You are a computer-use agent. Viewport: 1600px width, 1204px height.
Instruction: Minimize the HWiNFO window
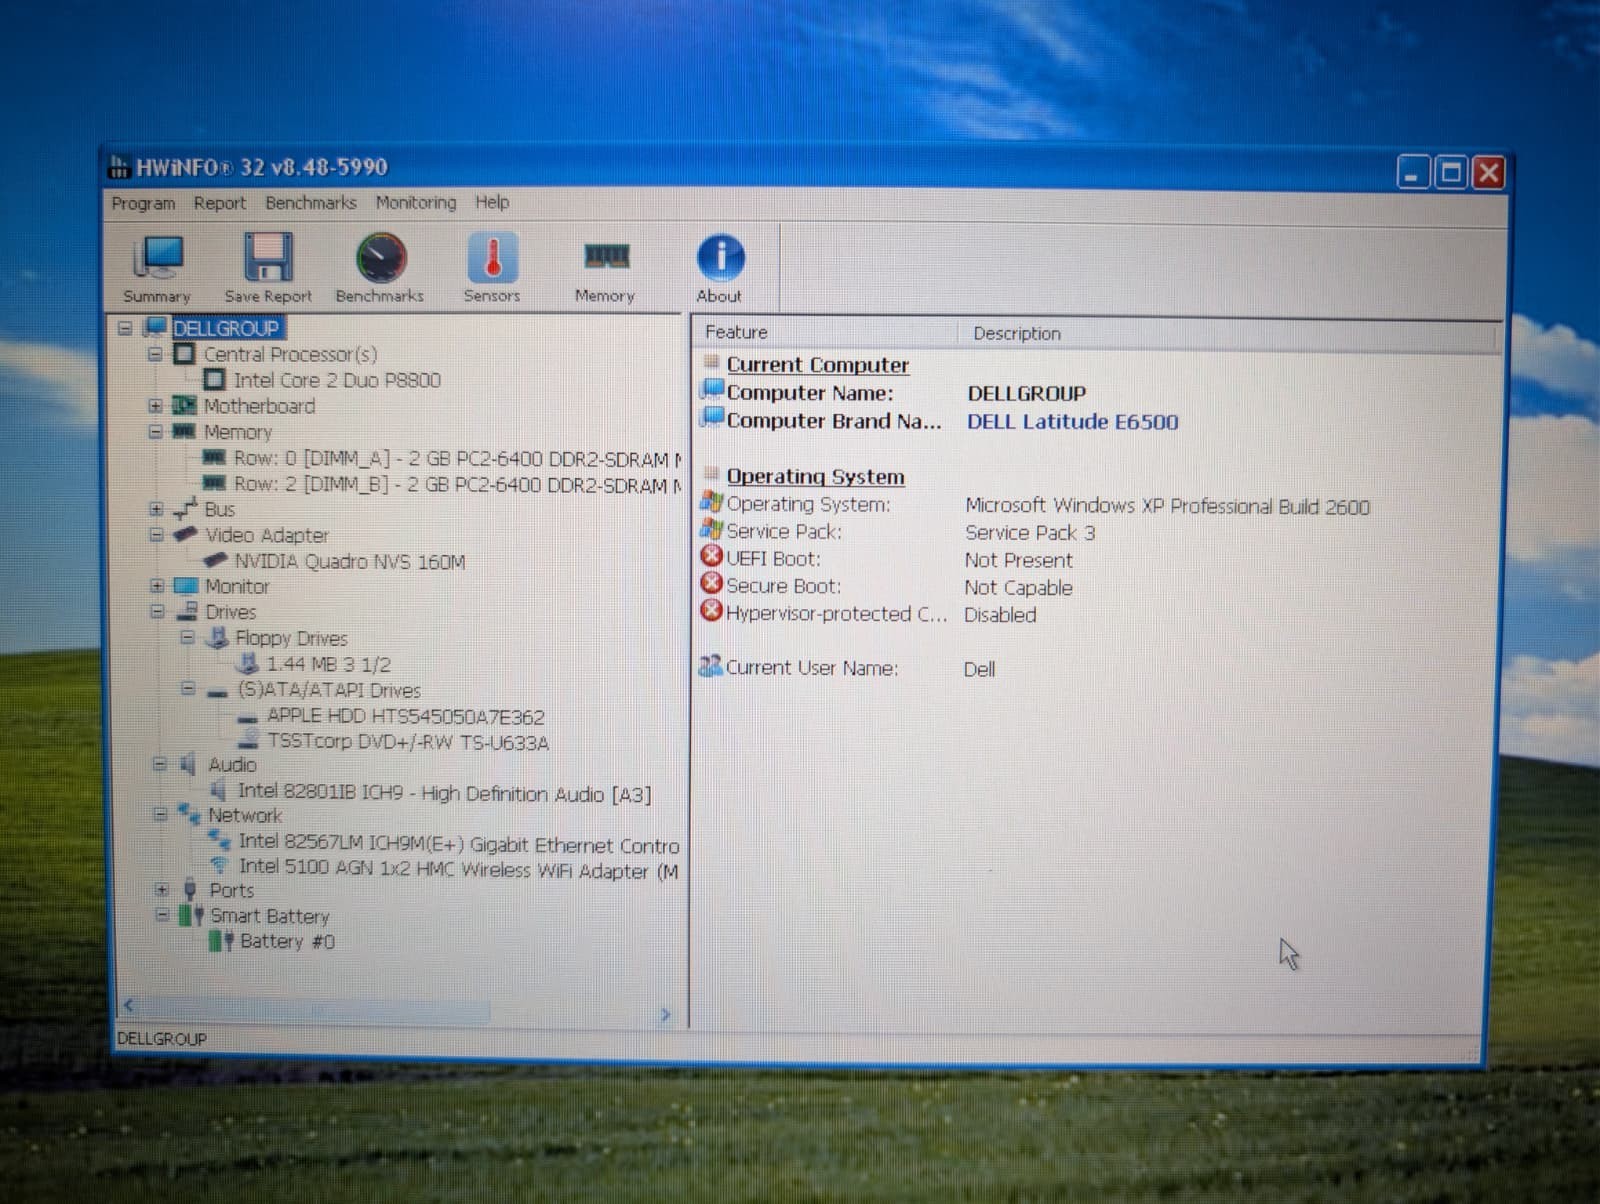click(1412, 173)
